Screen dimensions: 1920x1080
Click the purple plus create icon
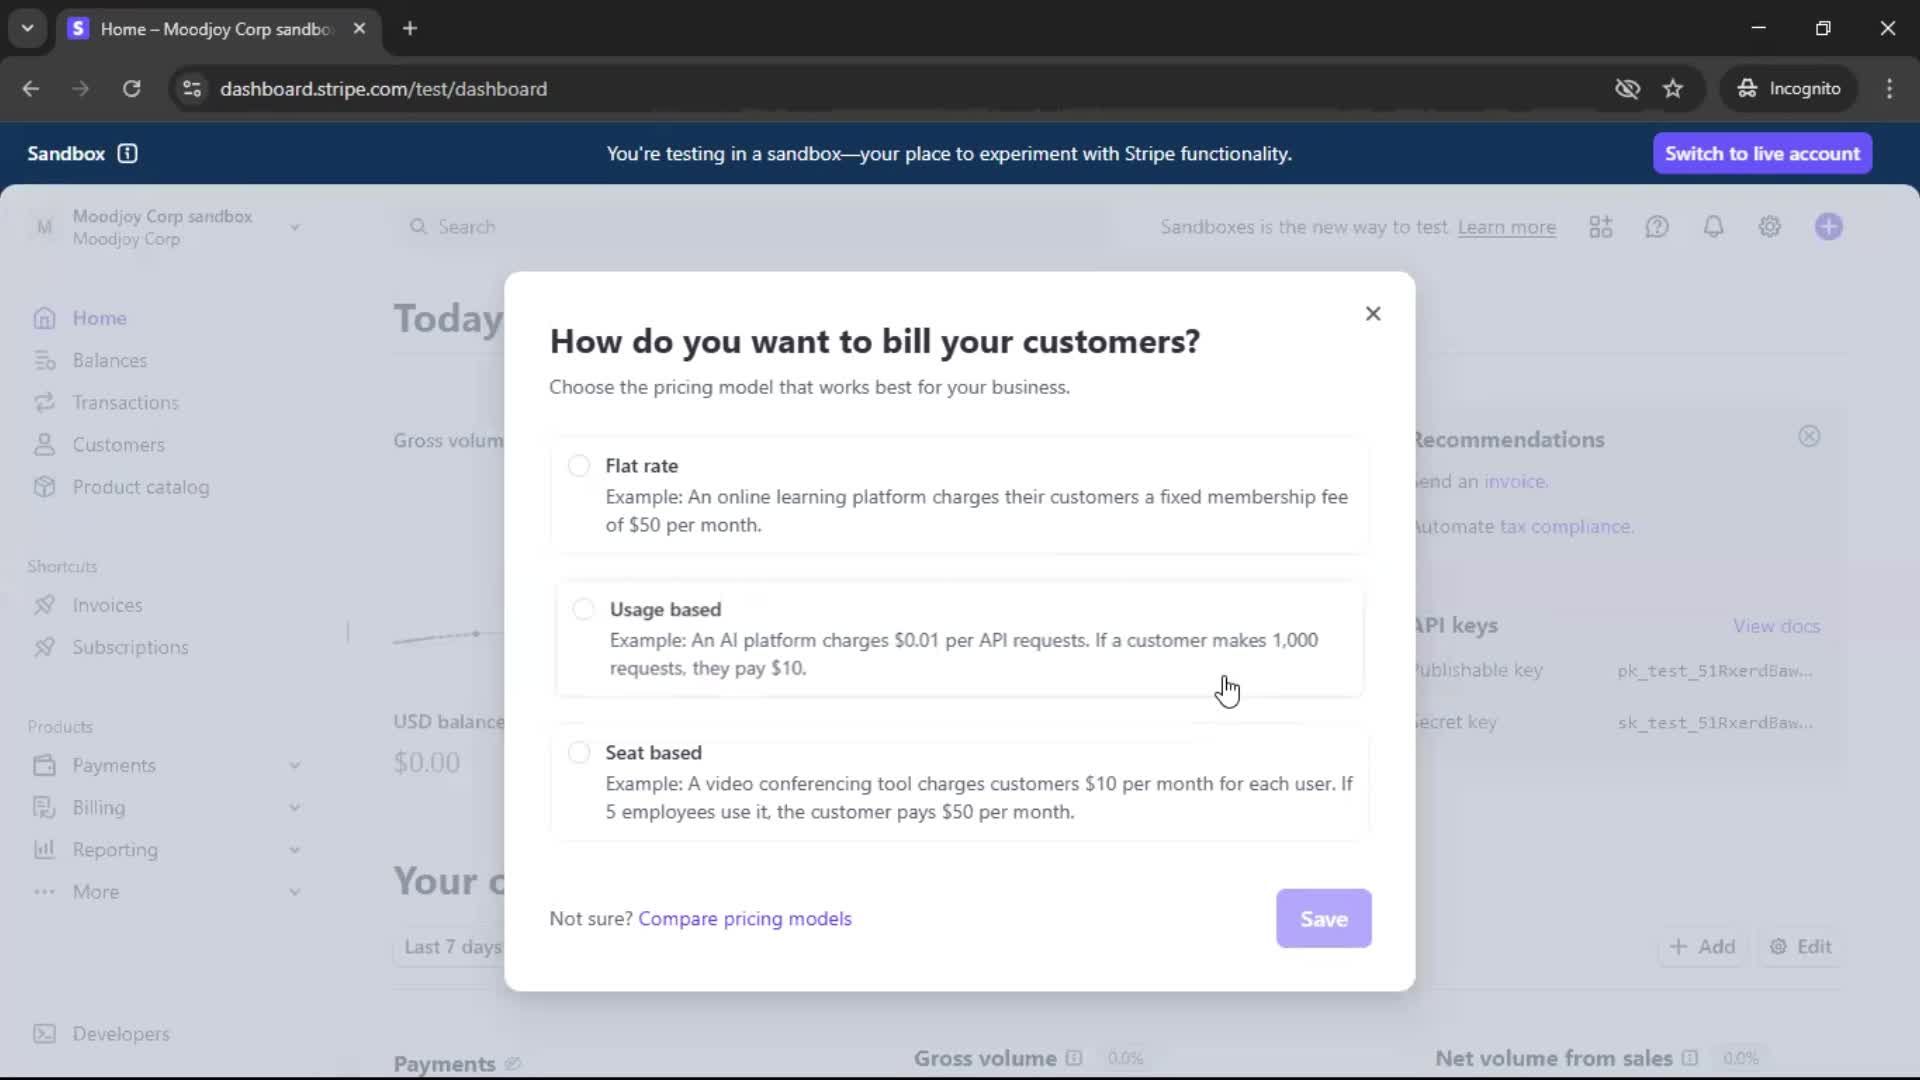(x=1828, y=227)
